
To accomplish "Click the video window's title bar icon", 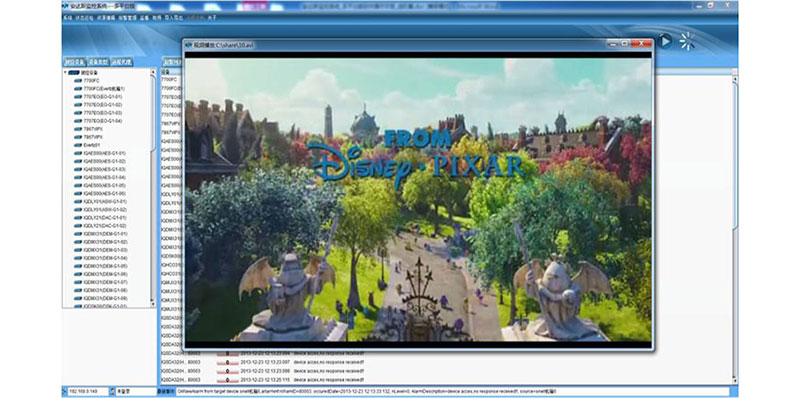I will pyautogui.click(x=188, y=44).
